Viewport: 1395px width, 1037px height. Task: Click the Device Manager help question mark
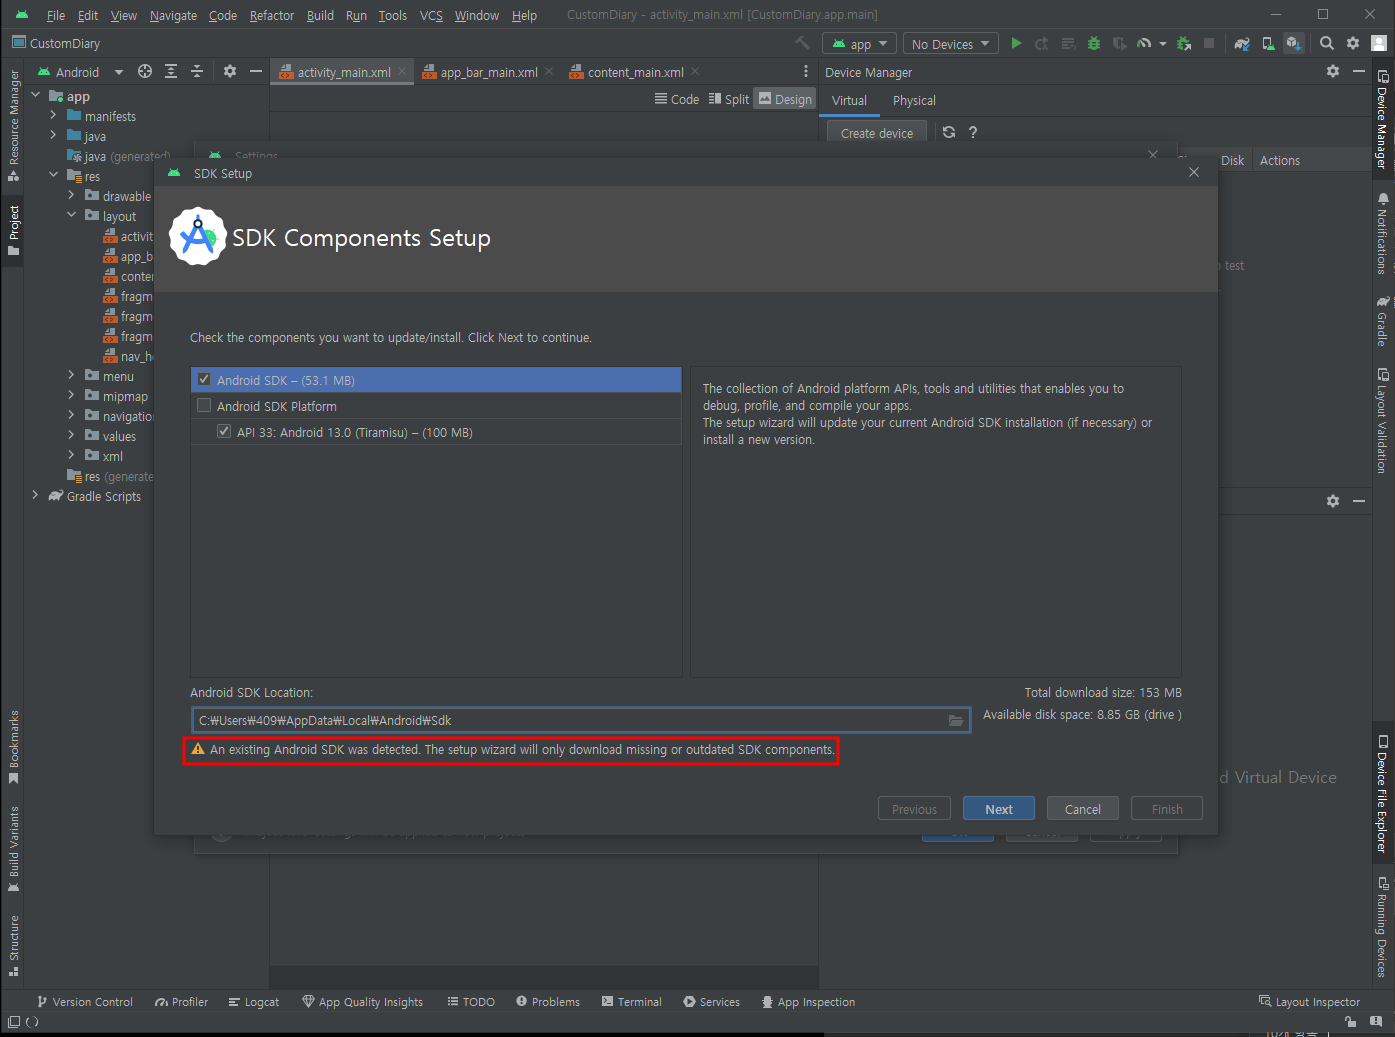point(973,132)
